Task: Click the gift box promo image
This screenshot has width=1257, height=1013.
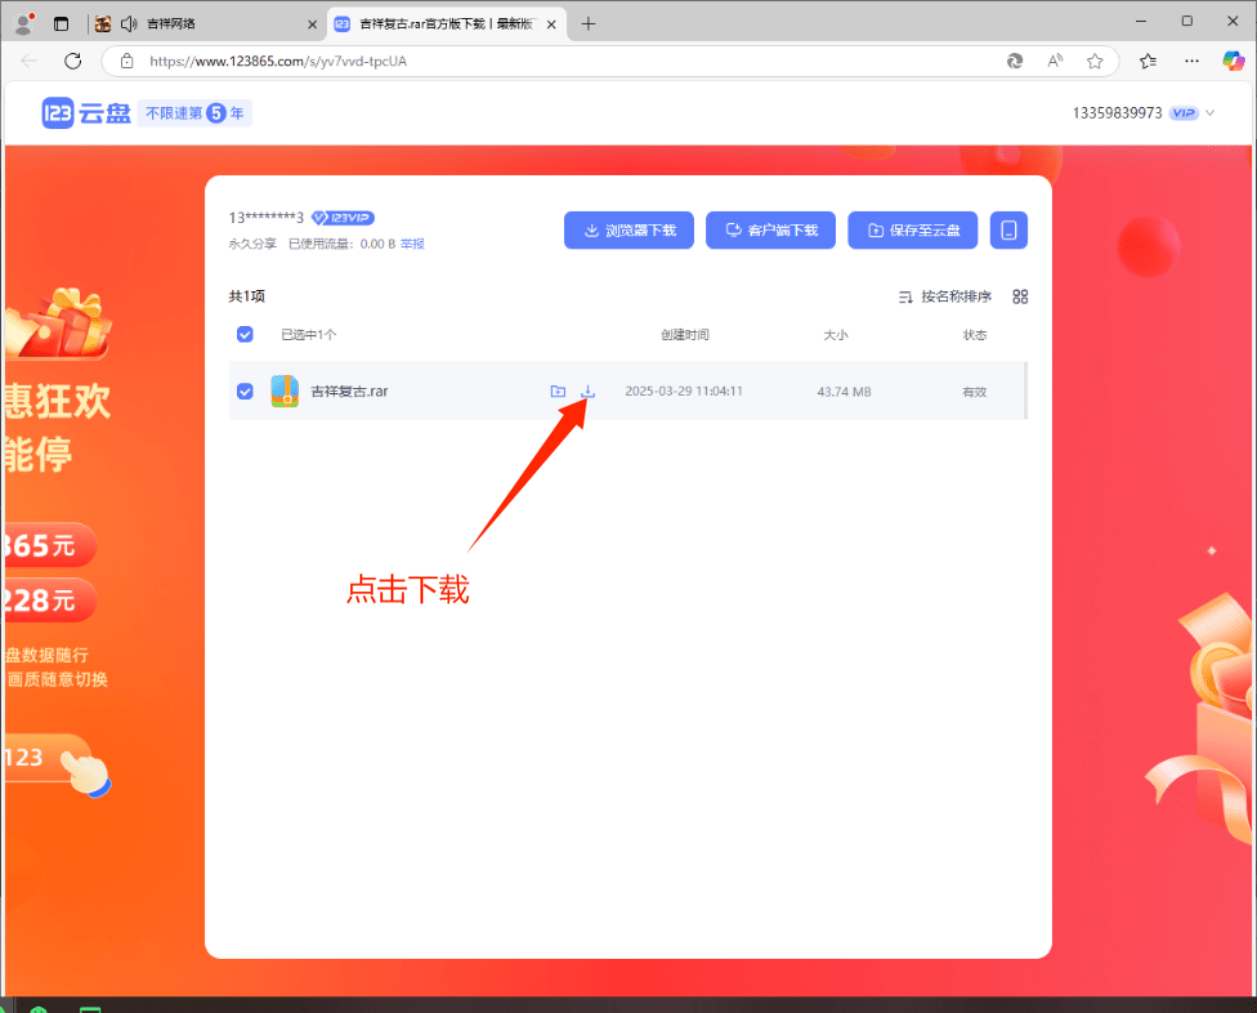Action: coord(58,324)
